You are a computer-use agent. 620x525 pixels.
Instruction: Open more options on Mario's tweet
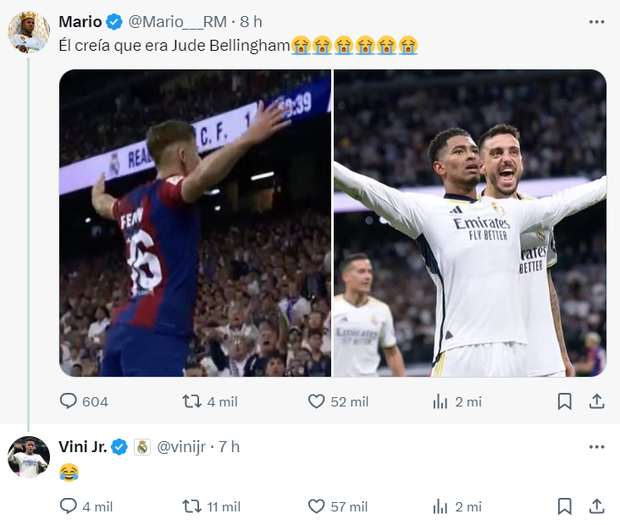point(596,21)
